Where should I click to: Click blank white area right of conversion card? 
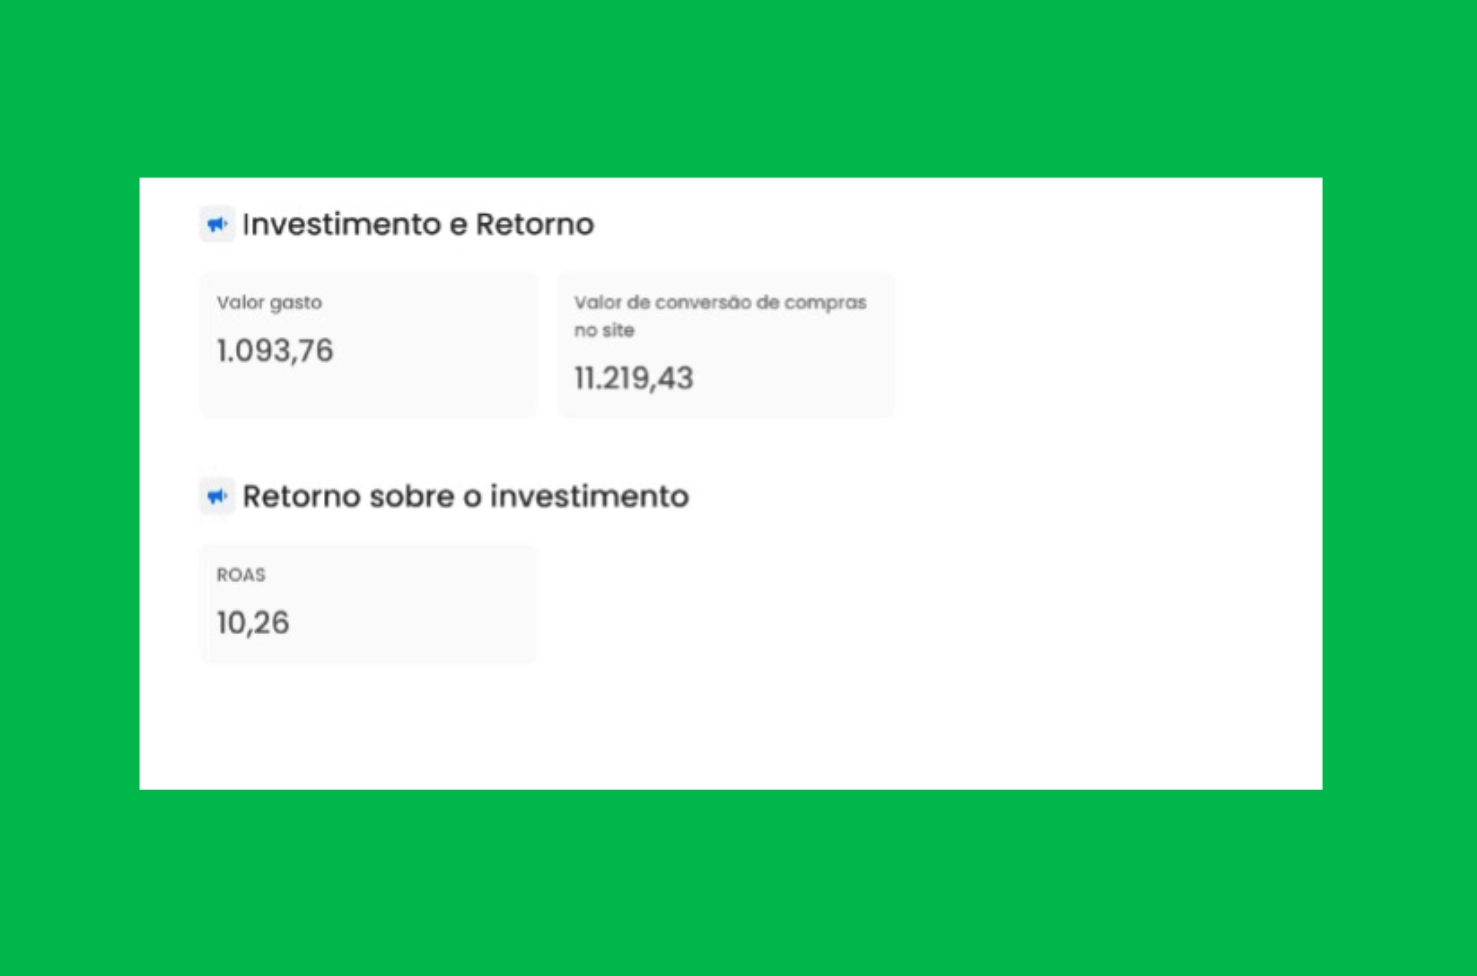click(x=1100, y=345)
